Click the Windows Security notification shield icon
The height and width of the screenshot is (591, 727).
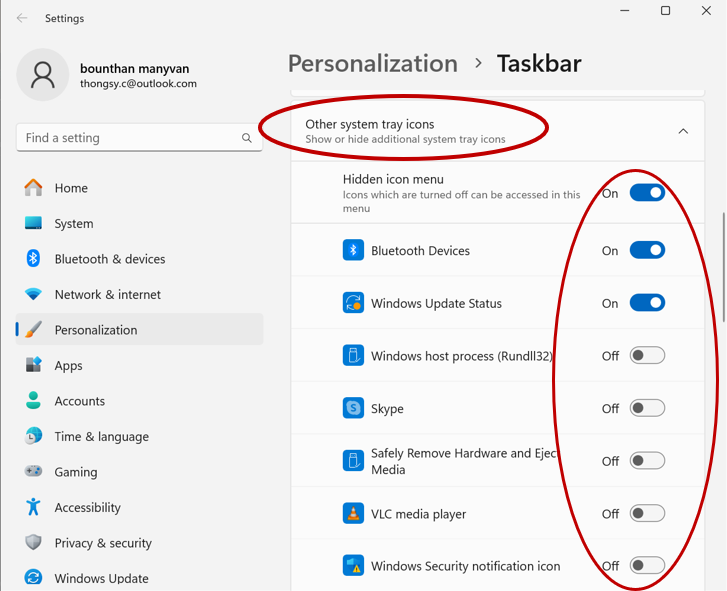[353, 566]
